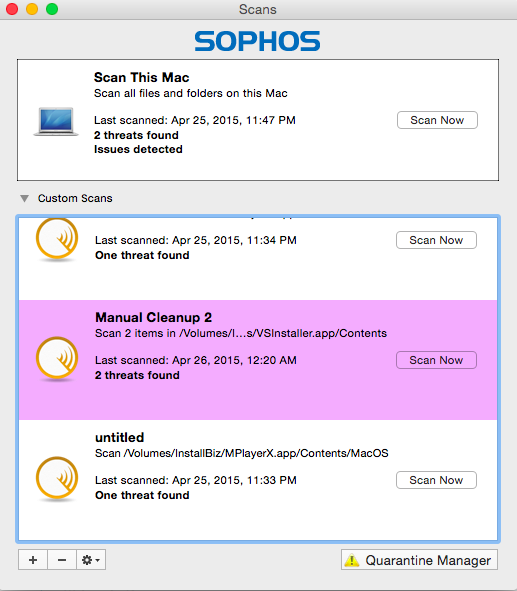Close the Scans window with red button
517x591 pixels.
click(12, 9)
